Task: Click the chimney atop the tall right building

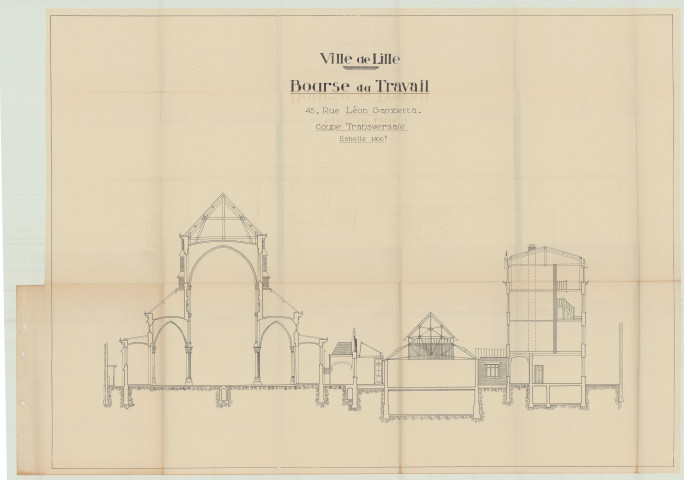Action: coord(531,246)
